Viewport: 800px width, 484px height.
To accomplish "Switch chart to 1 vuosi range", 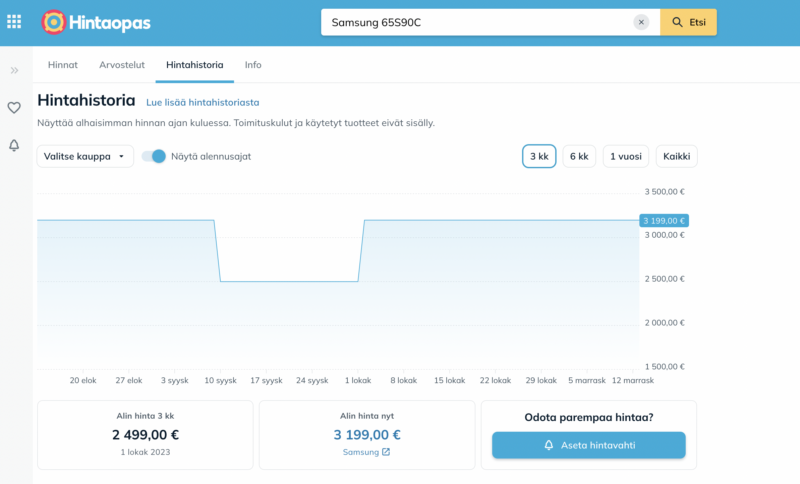I will (625, 156).
